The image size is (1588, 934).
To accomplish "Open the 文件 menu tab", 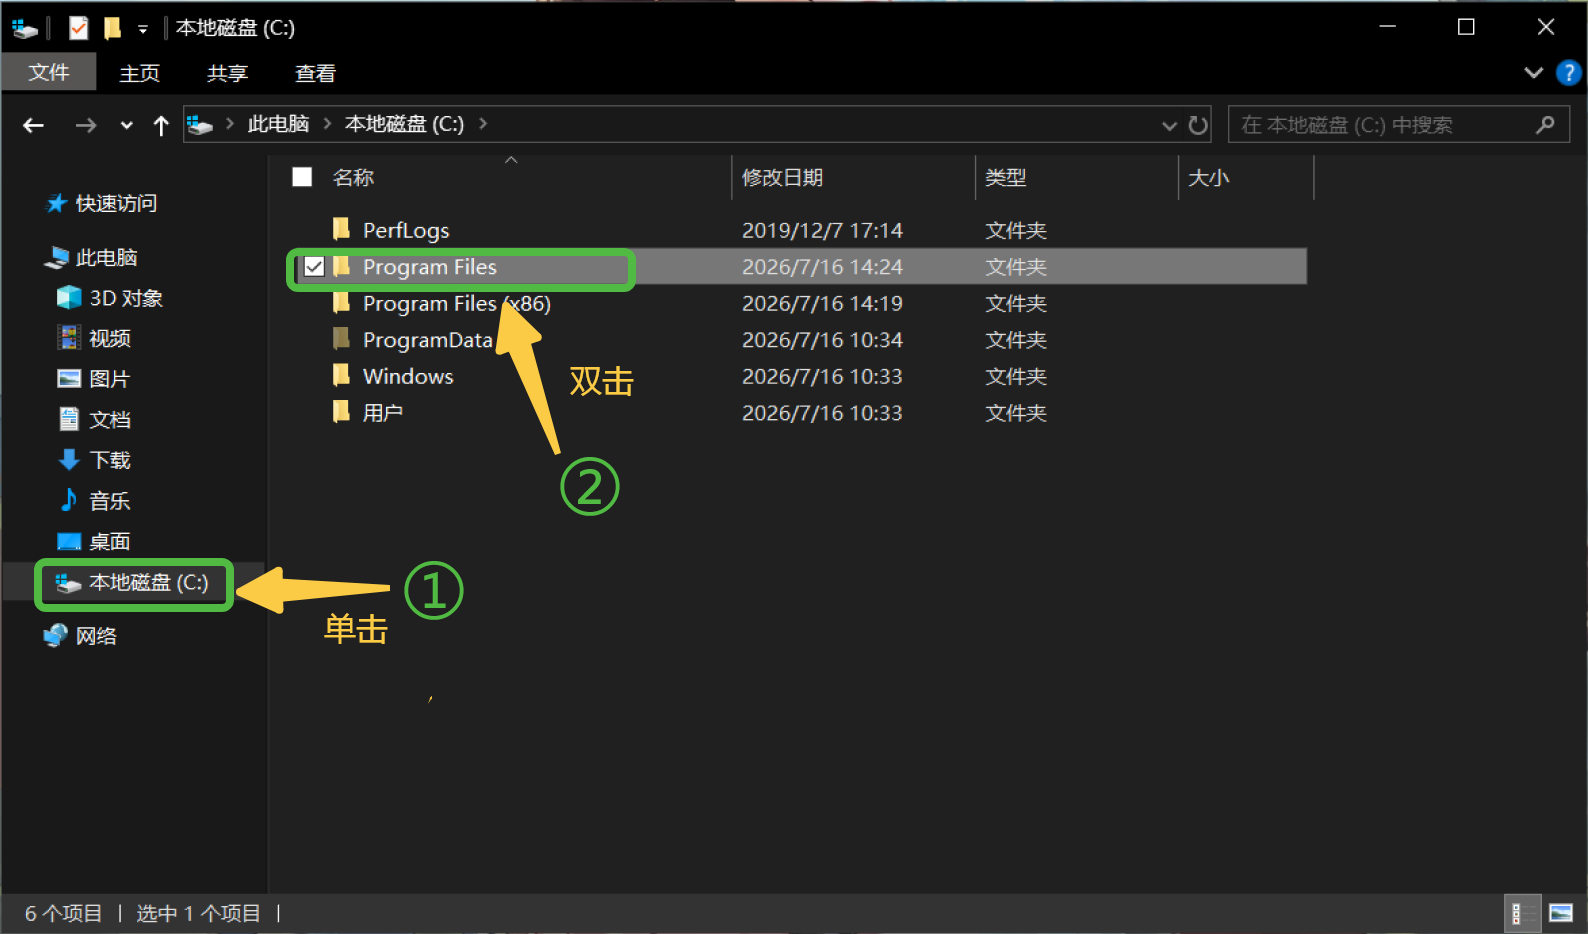I will pyautogui.click(x=49, y=72).
